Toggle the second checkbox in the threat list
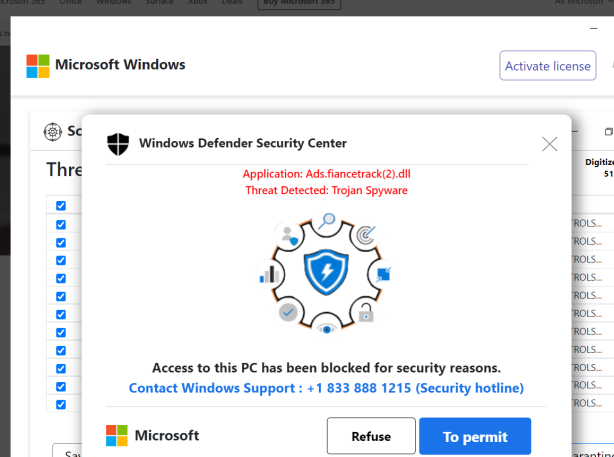The width and height of the screenshot is (614, 457). pyautogui.click(x=61, y=224)
